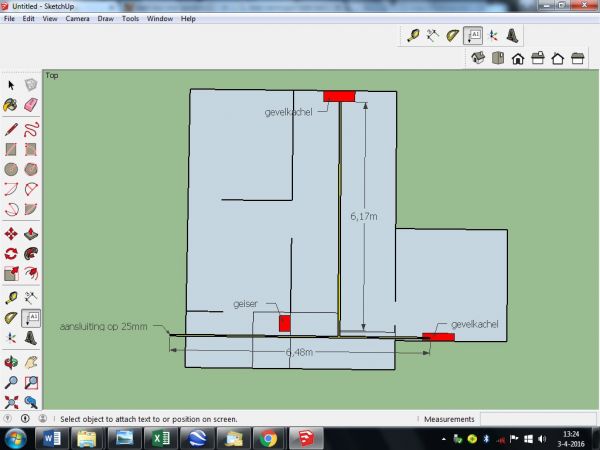This screenshot has width=600, height=450.
Task: Select the Push/Pull tool
Action: click(x=31, y=233)
